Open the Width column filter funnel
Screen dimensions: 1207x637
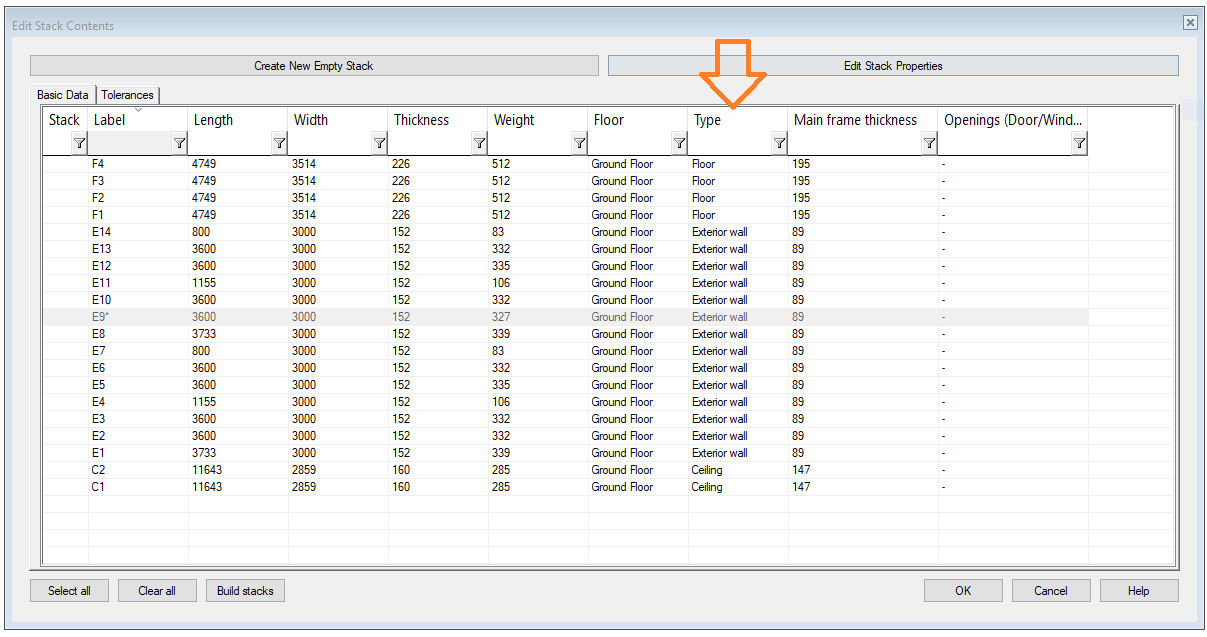[379, 144]
